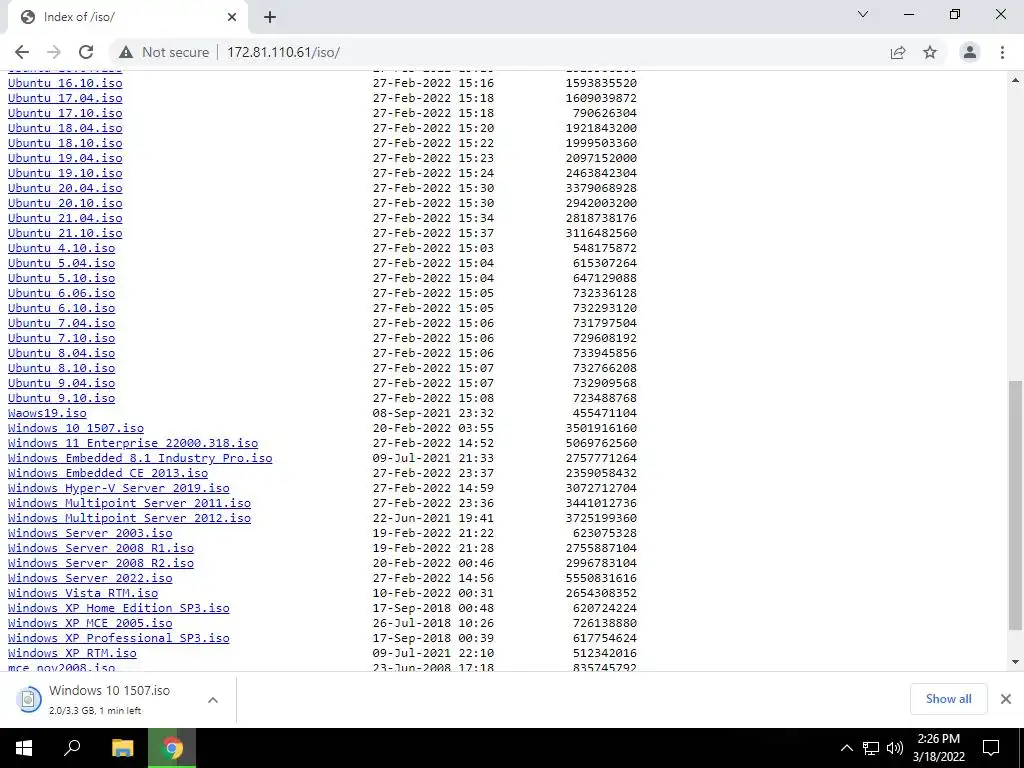The height and width of the screenshot is (768, 1024).
Task: Close the downloads bar
Action: [x=1006, y=699]
